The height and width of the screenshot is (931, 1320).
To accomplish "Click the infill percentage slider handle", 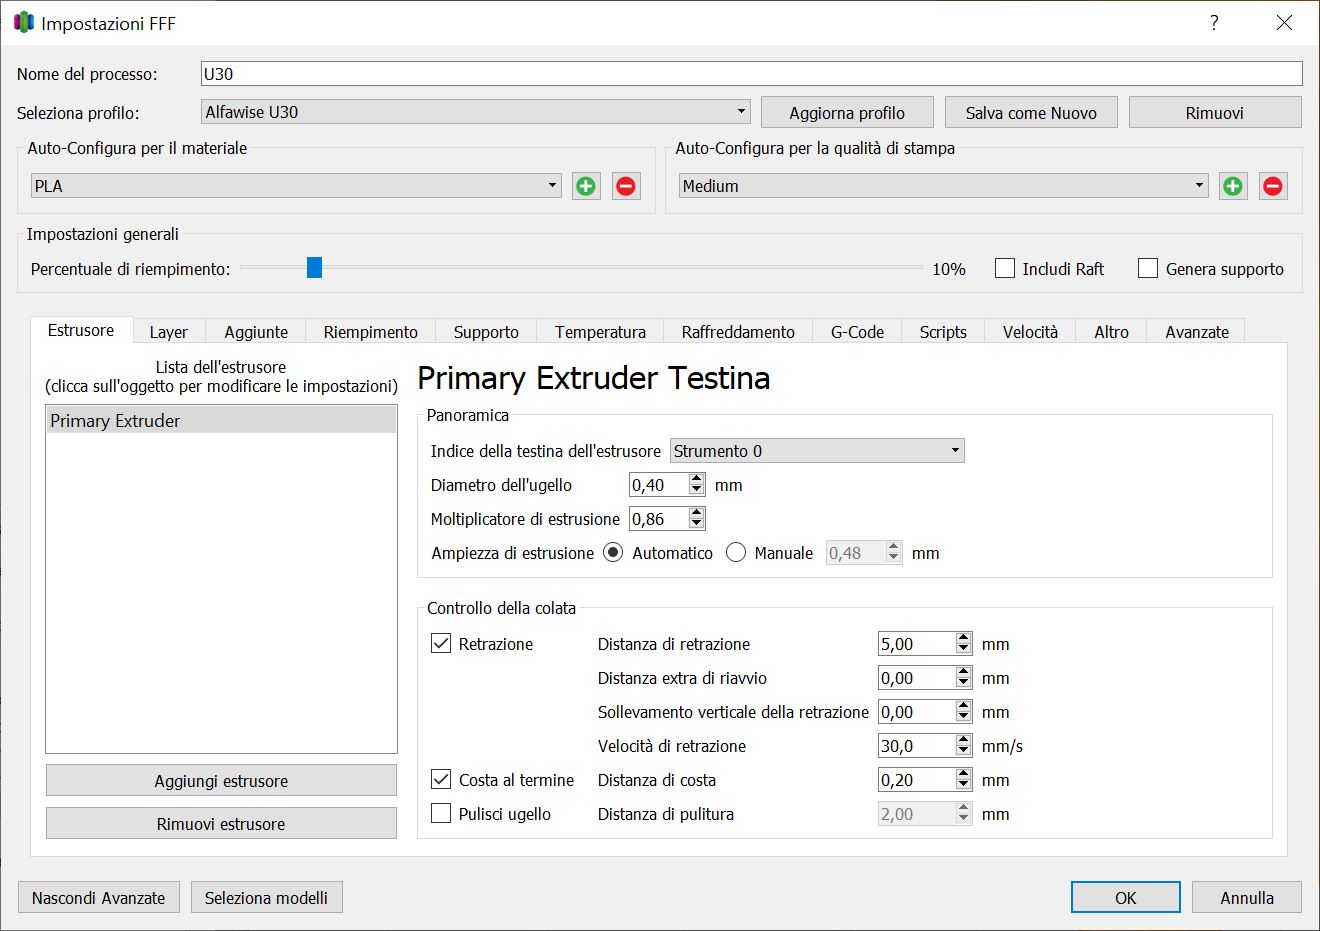I will (314, 267).
